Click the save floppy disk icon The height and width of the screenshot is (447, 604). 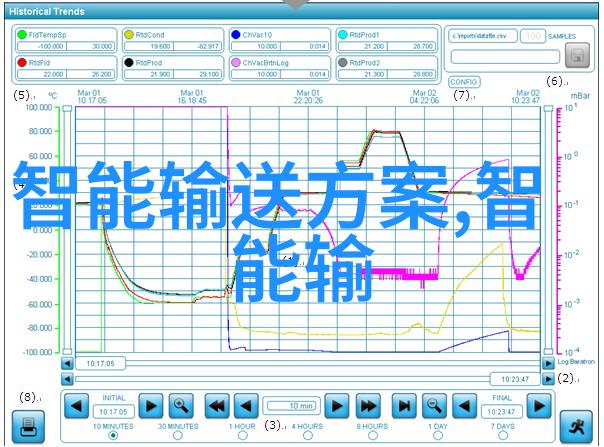[x=577, y=55]
